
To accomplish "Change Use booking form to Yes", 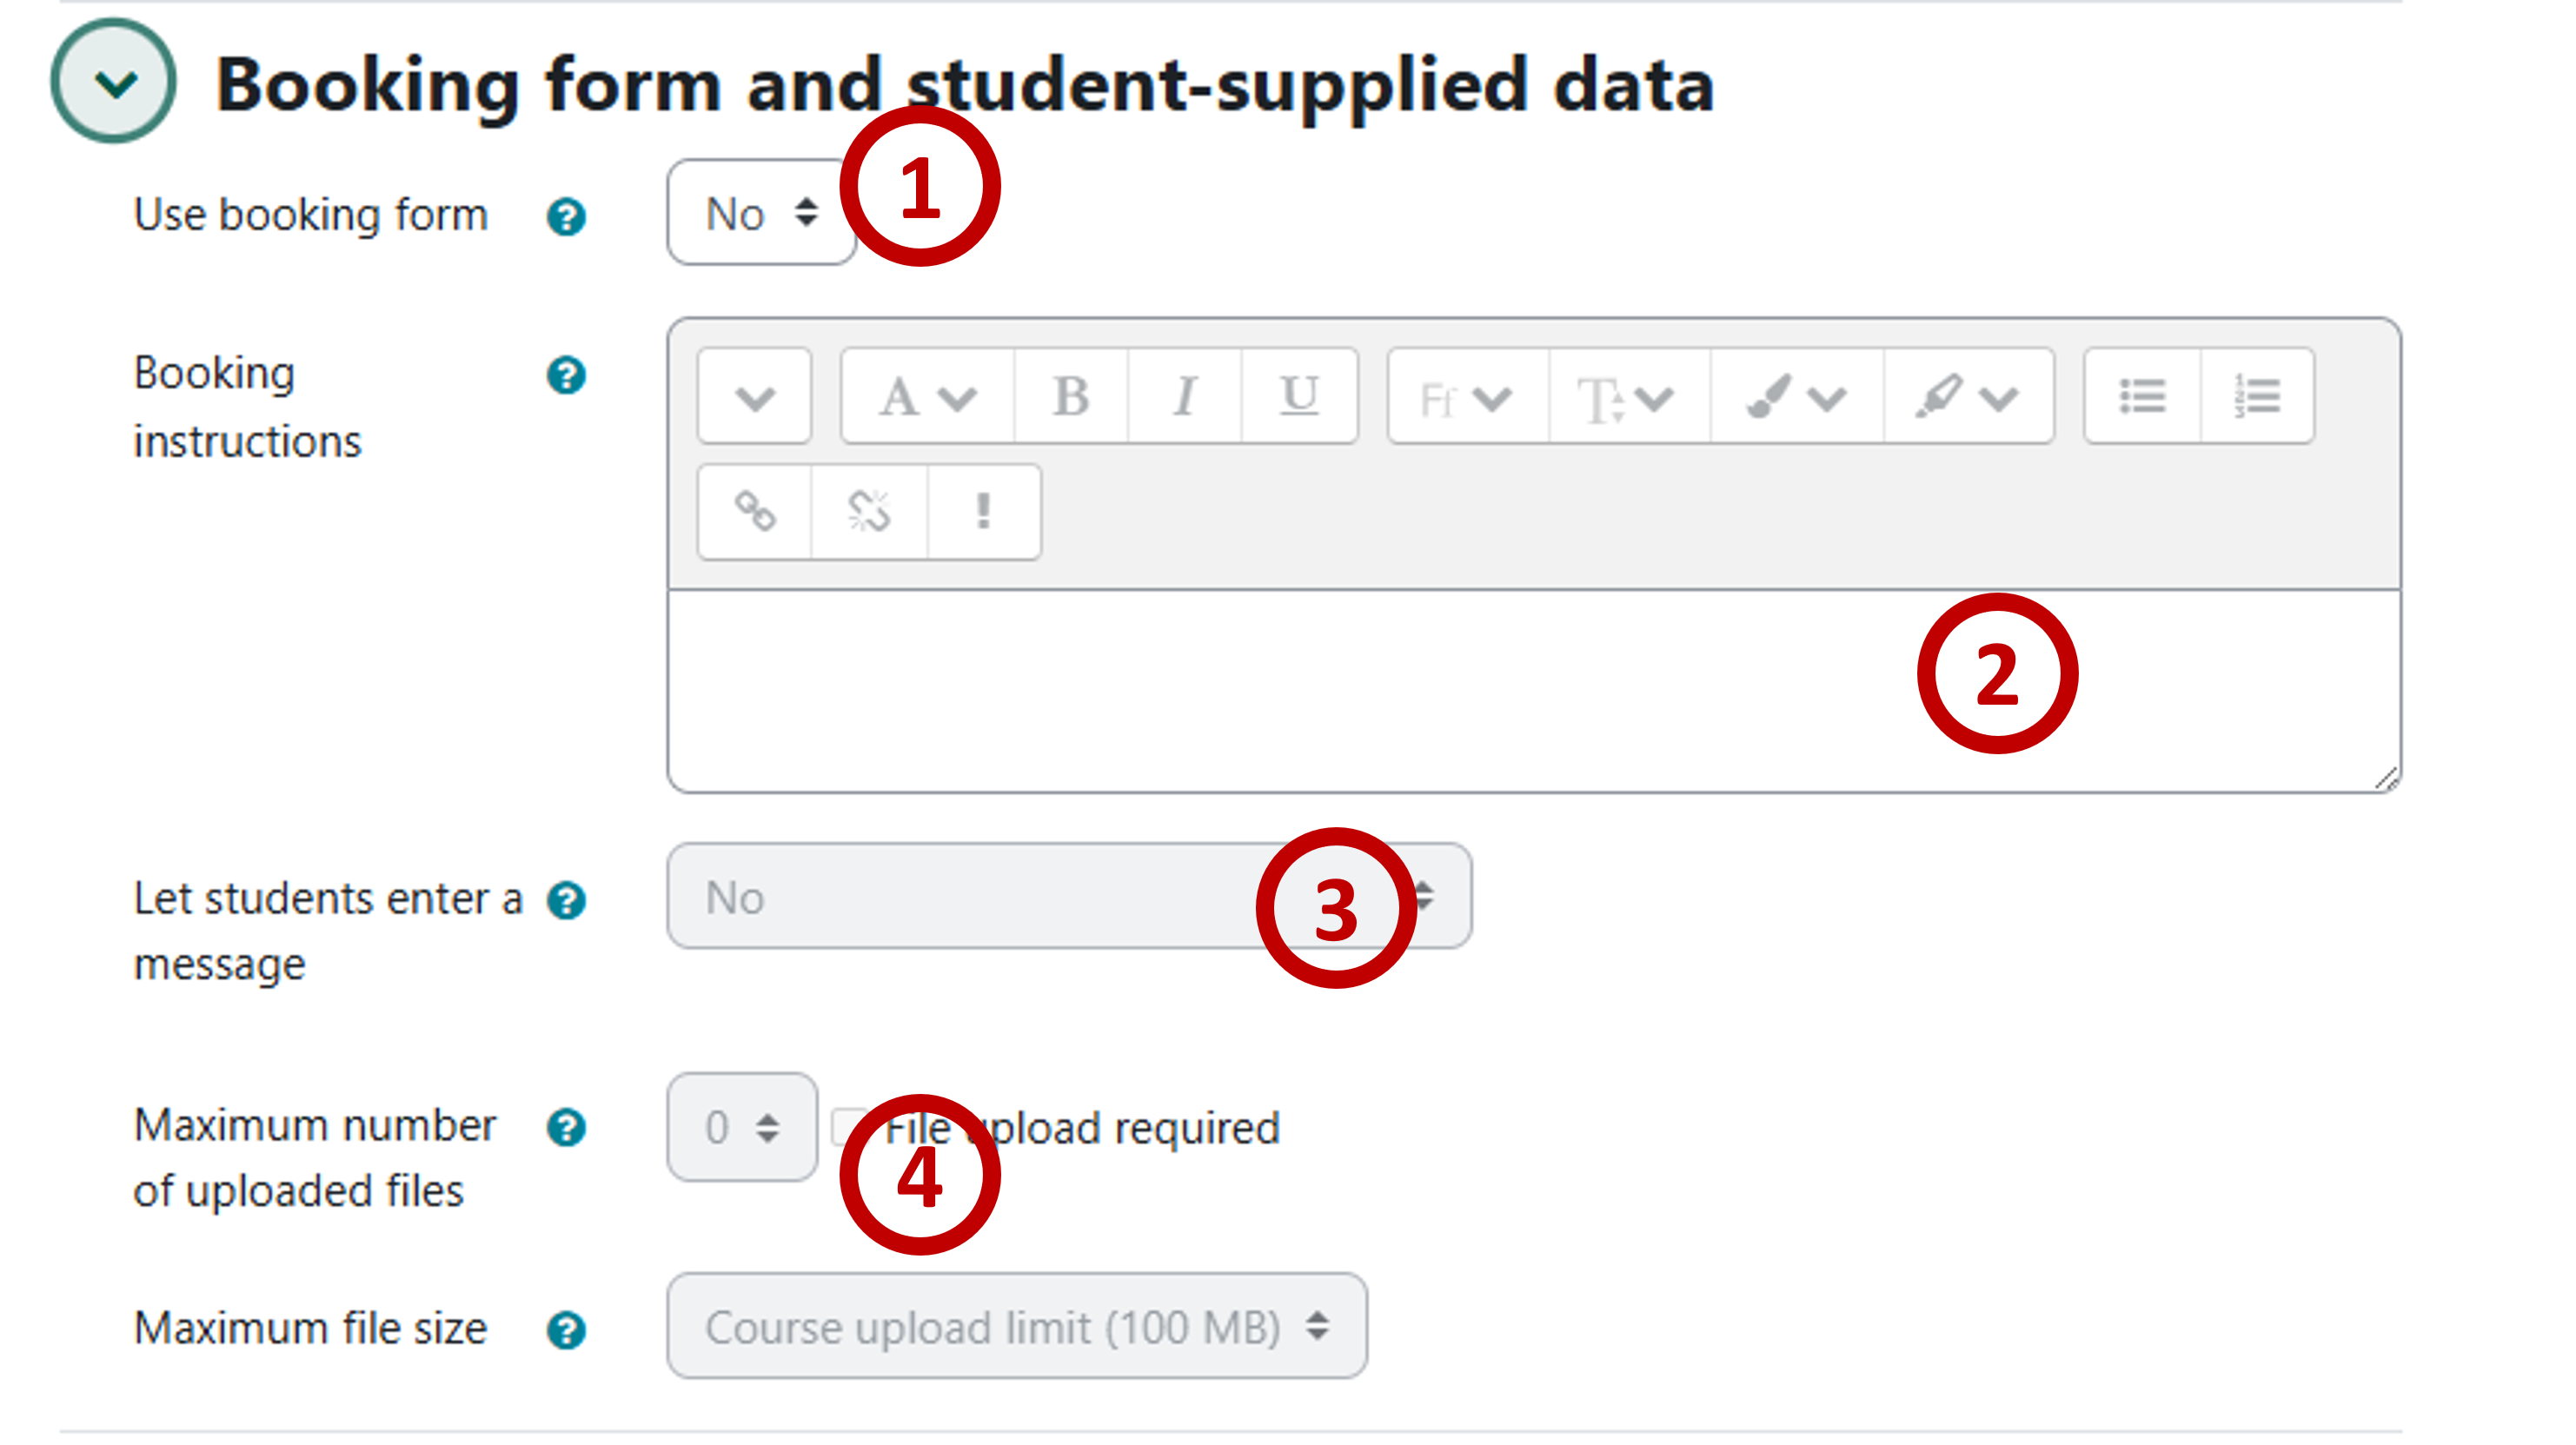I will tap(760, 212).
